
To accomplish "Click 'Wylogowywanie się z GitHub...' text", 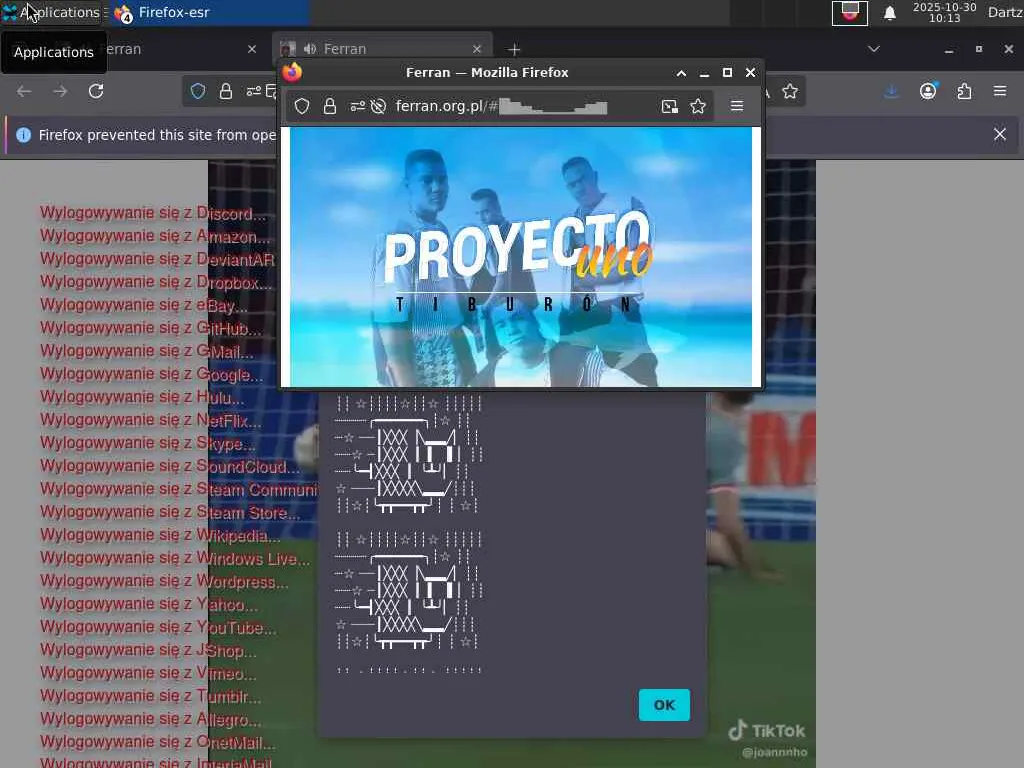I will (150, 328).
